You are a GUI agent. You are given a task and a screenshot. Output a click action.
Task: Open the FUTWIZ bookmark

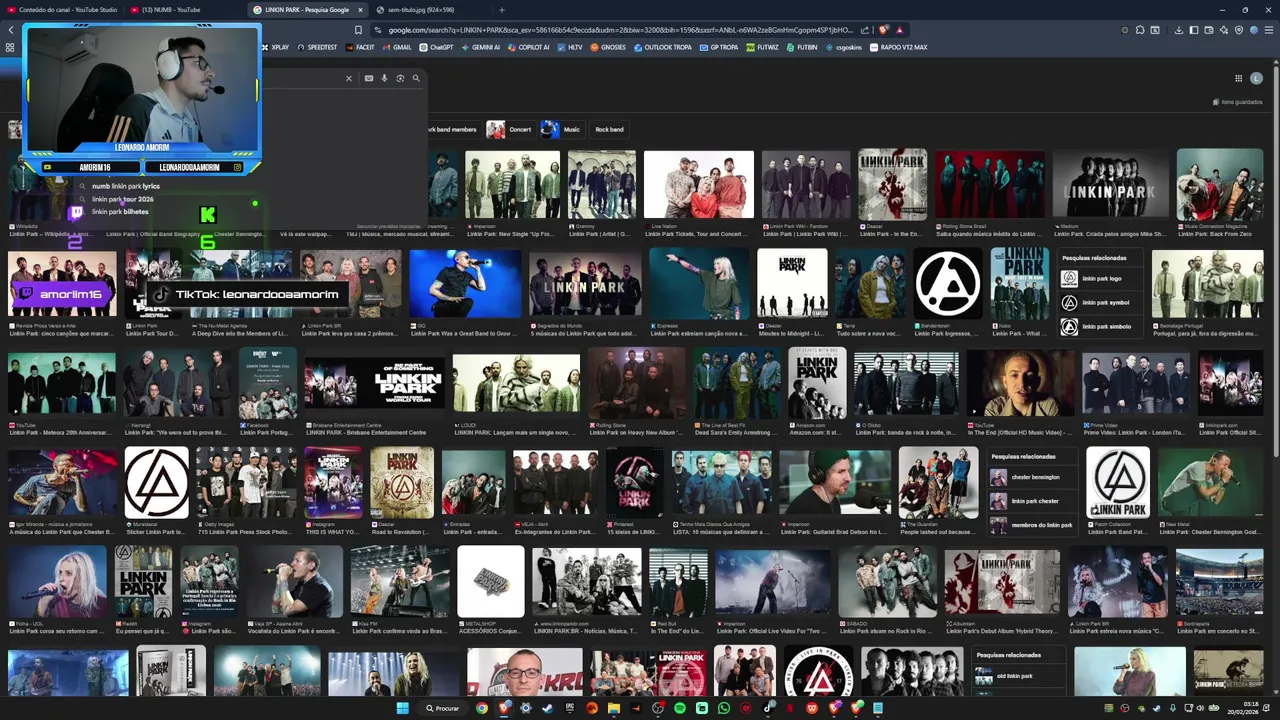tap(763, 47)
